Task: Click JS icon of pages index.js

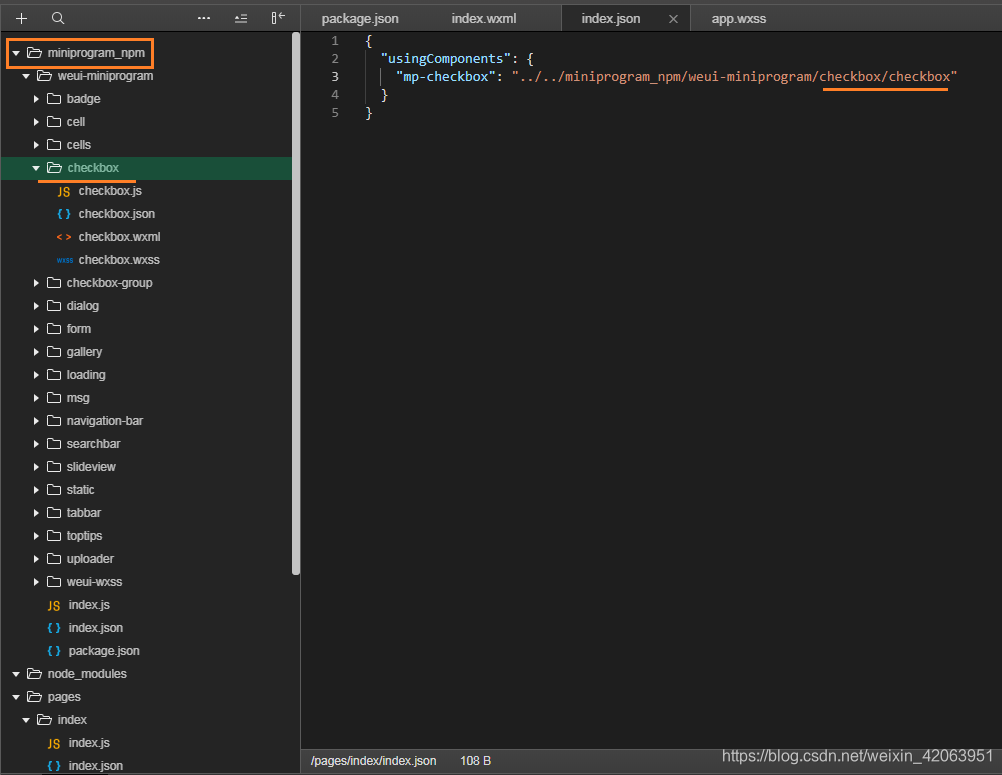Action: tap(54, 743)
